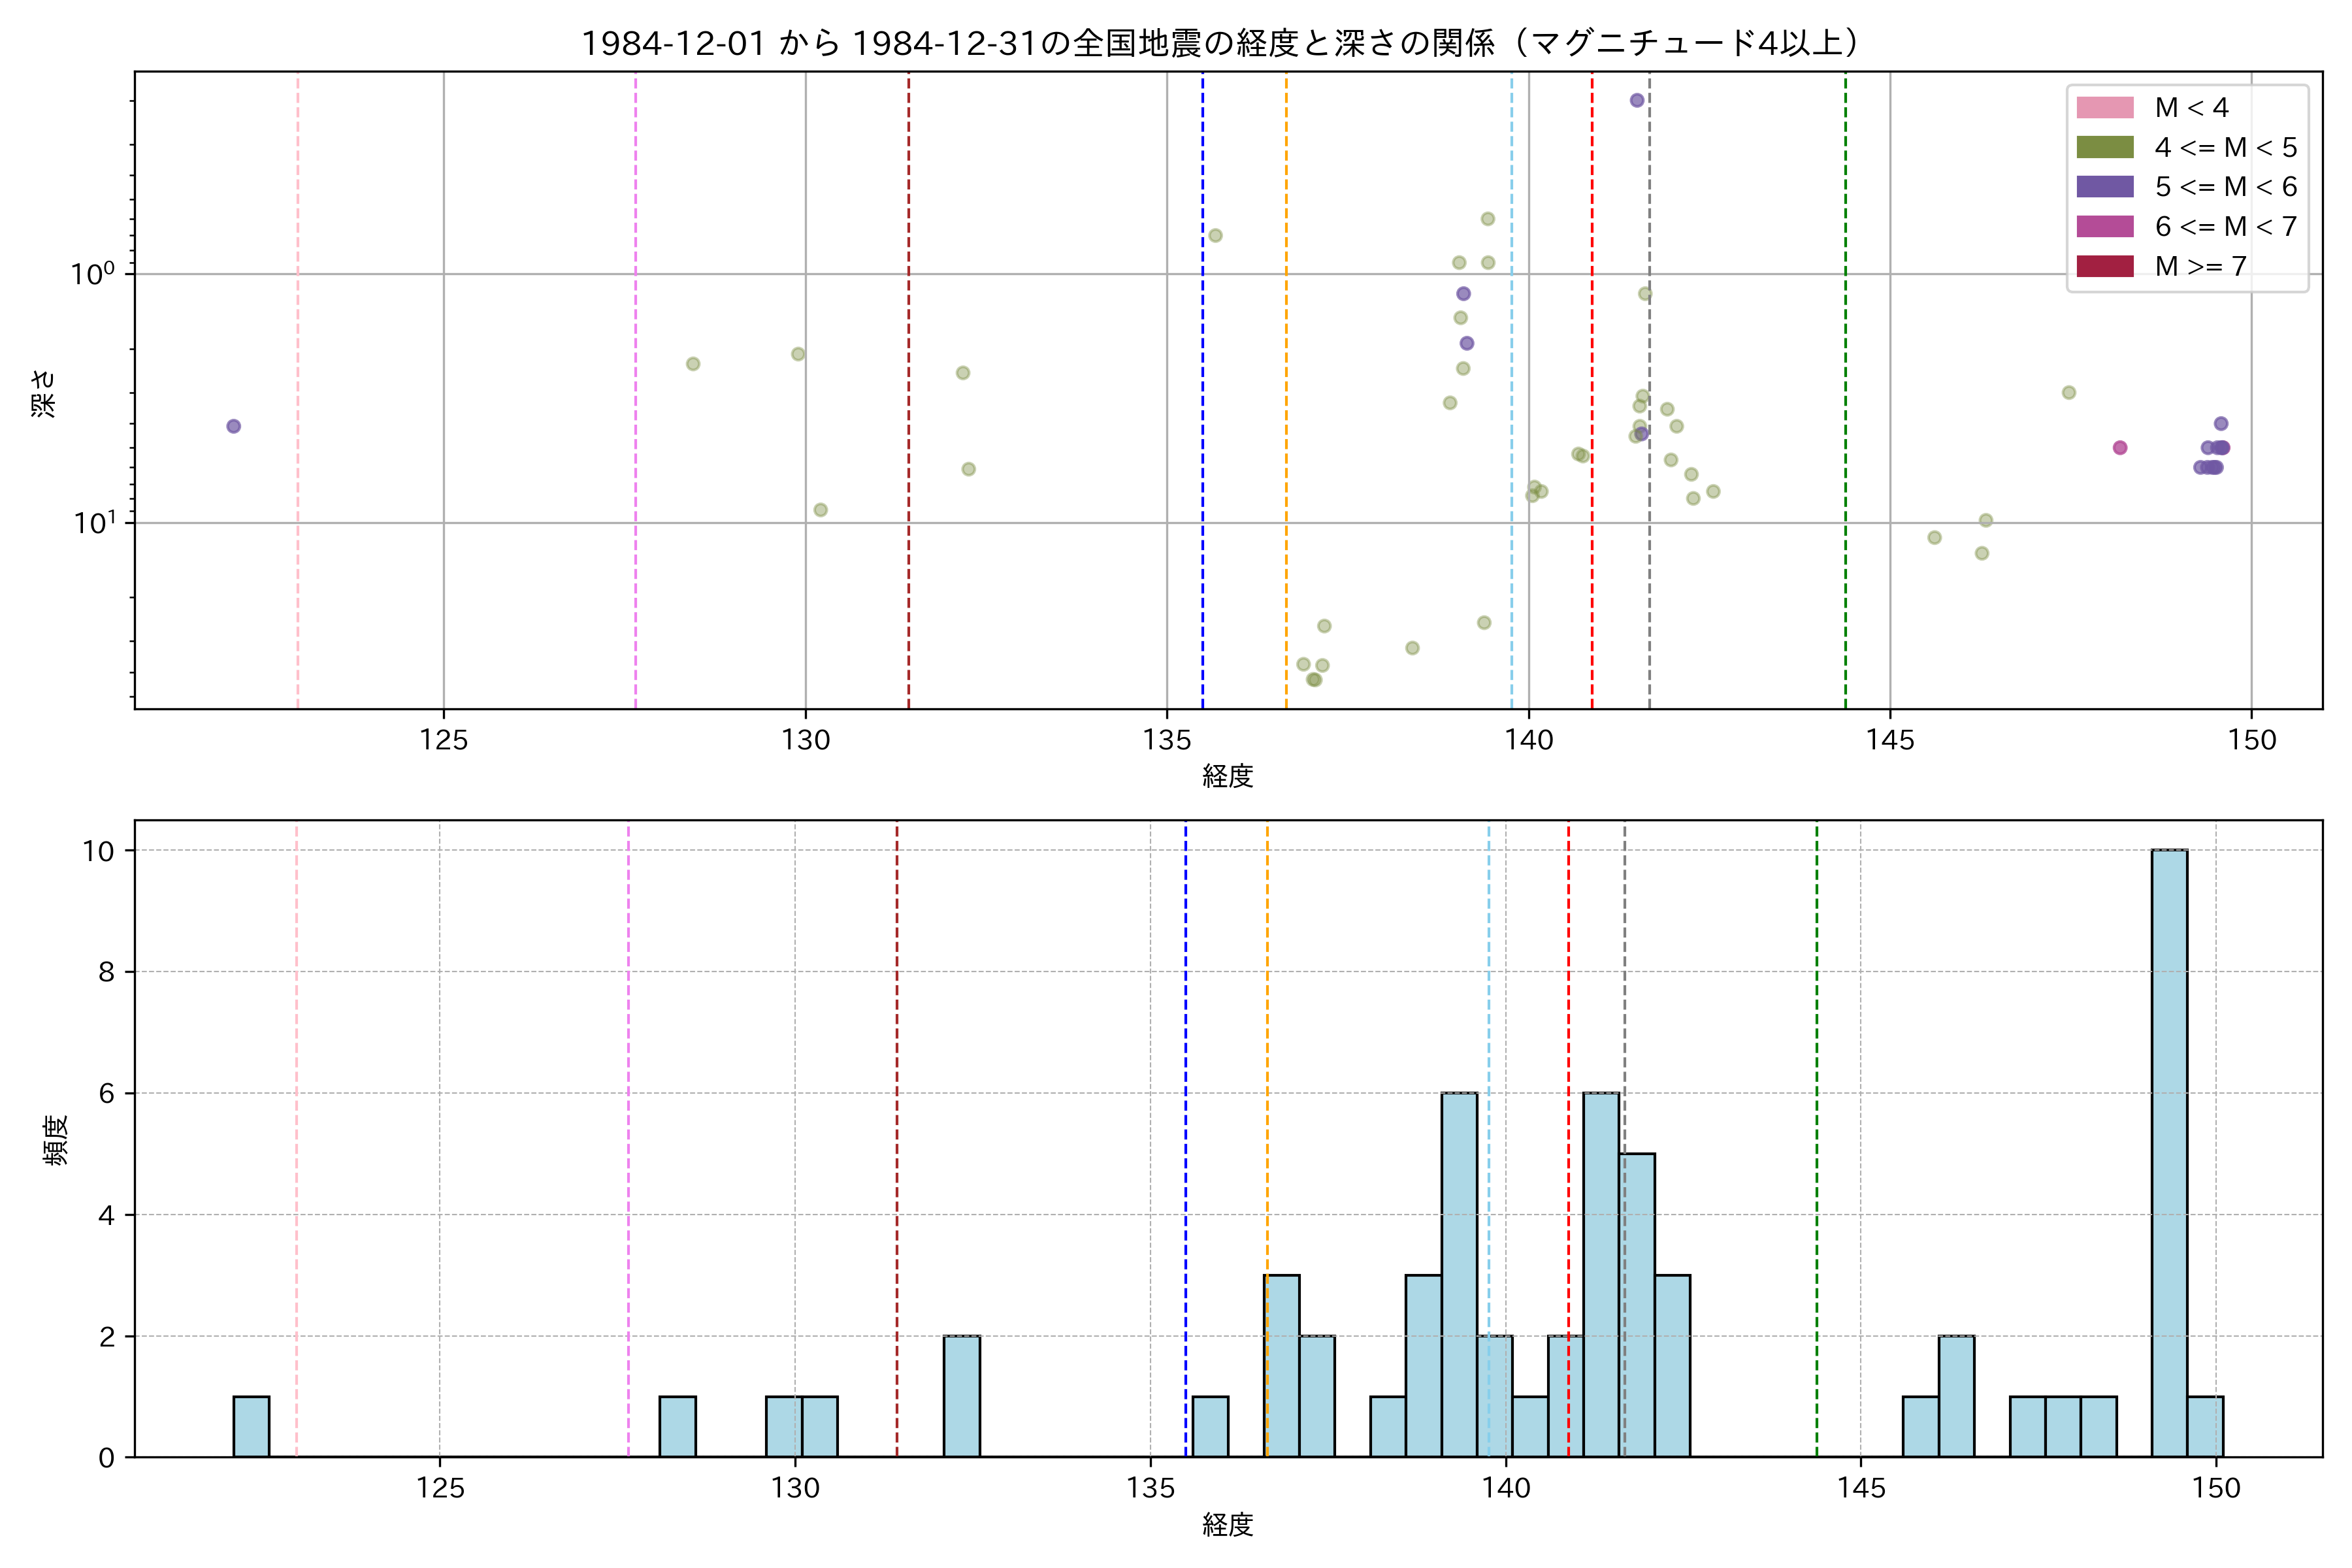
Task: Click the pink 'M < 4' legend swatch
Action: (2104, 108)
